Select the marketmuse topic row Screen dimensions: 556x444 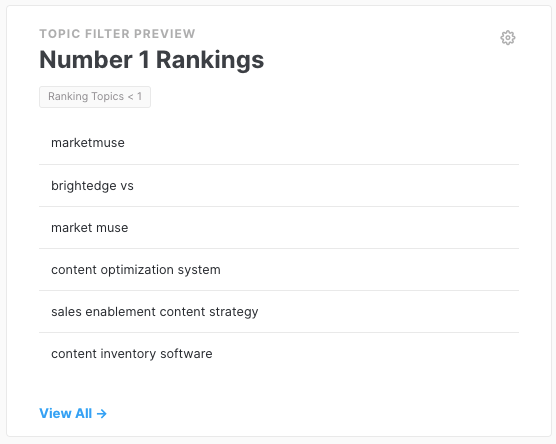(279, 143)
